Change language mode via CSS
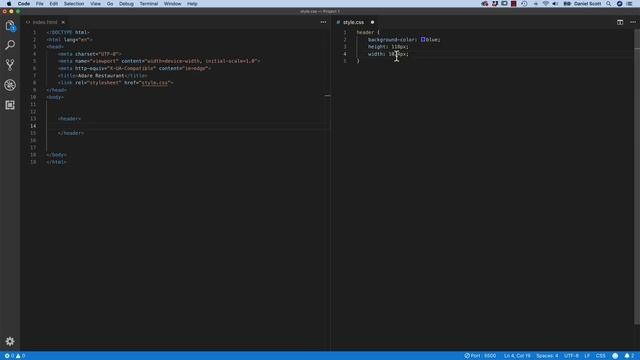 pos(600,356)
